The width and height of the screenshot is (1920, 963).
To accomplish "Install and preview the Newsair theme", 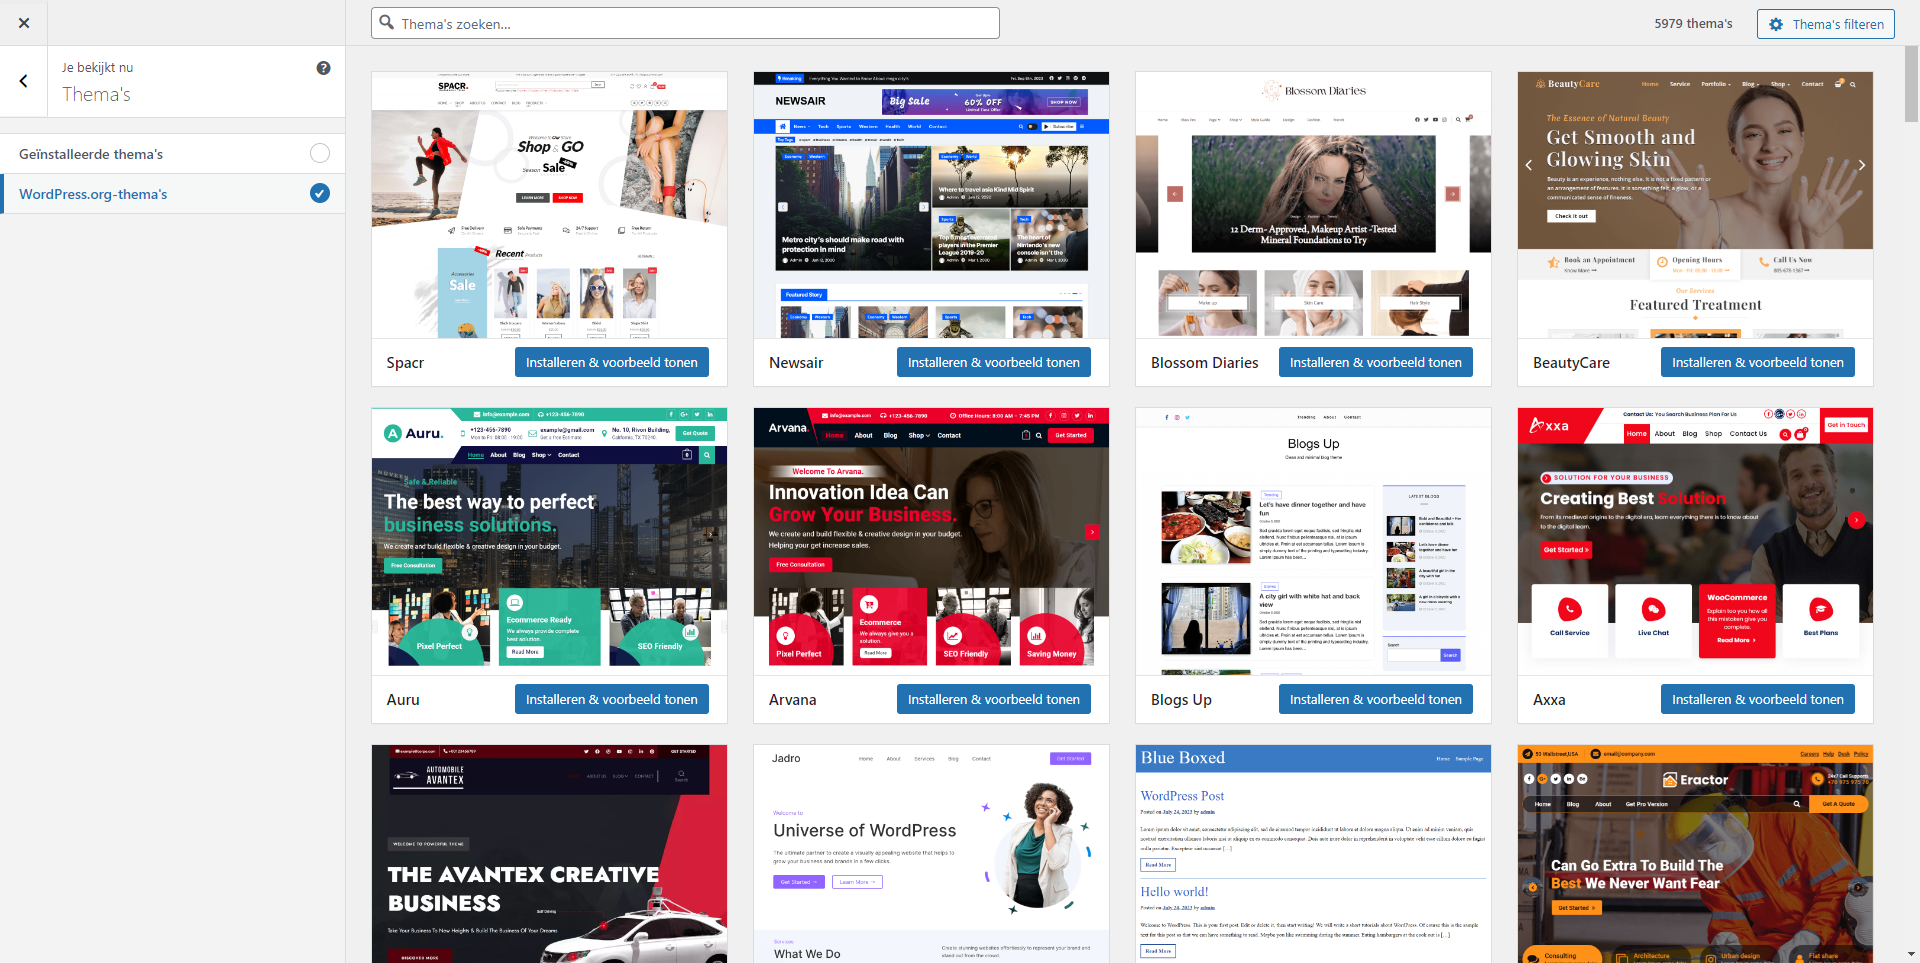I will pos(993,362).
